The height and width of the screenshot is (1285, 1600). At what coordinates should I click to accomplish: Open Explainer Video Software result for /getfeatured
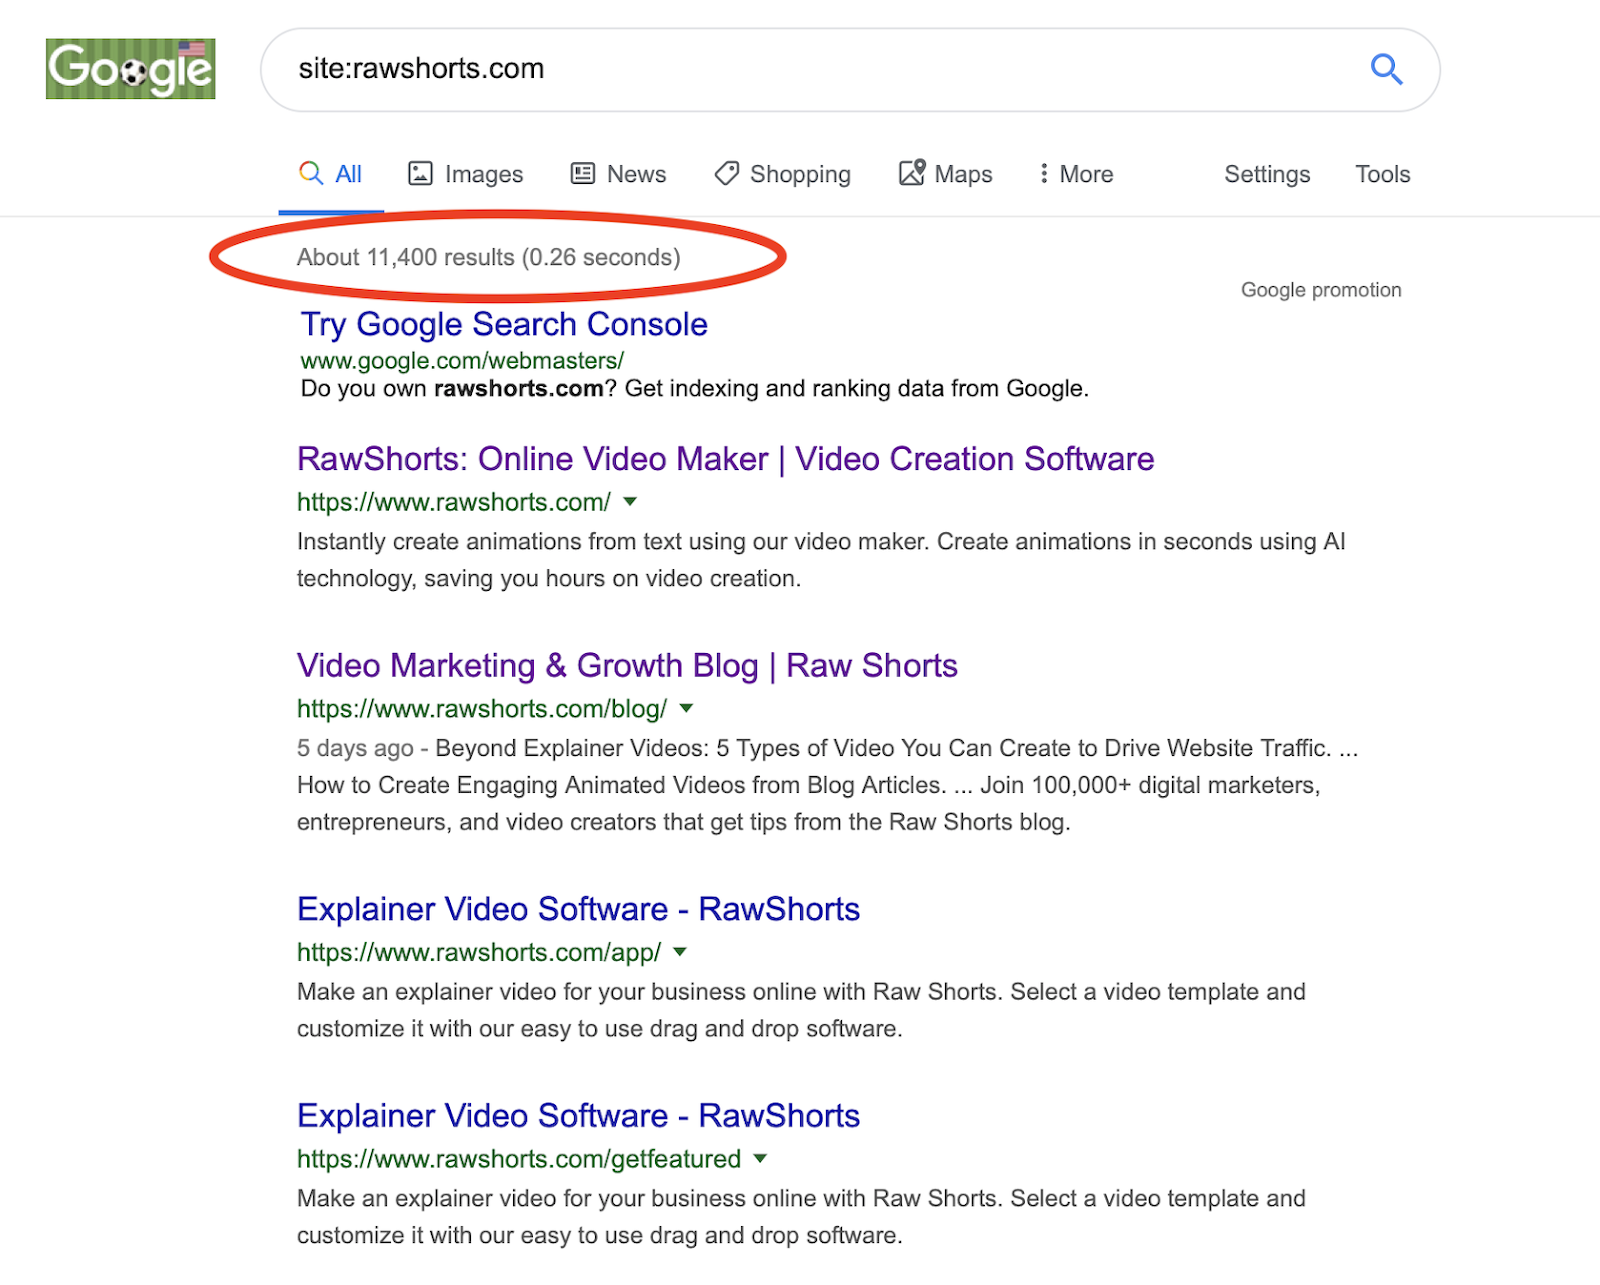pyautogui.click(x=578, y=1116)
